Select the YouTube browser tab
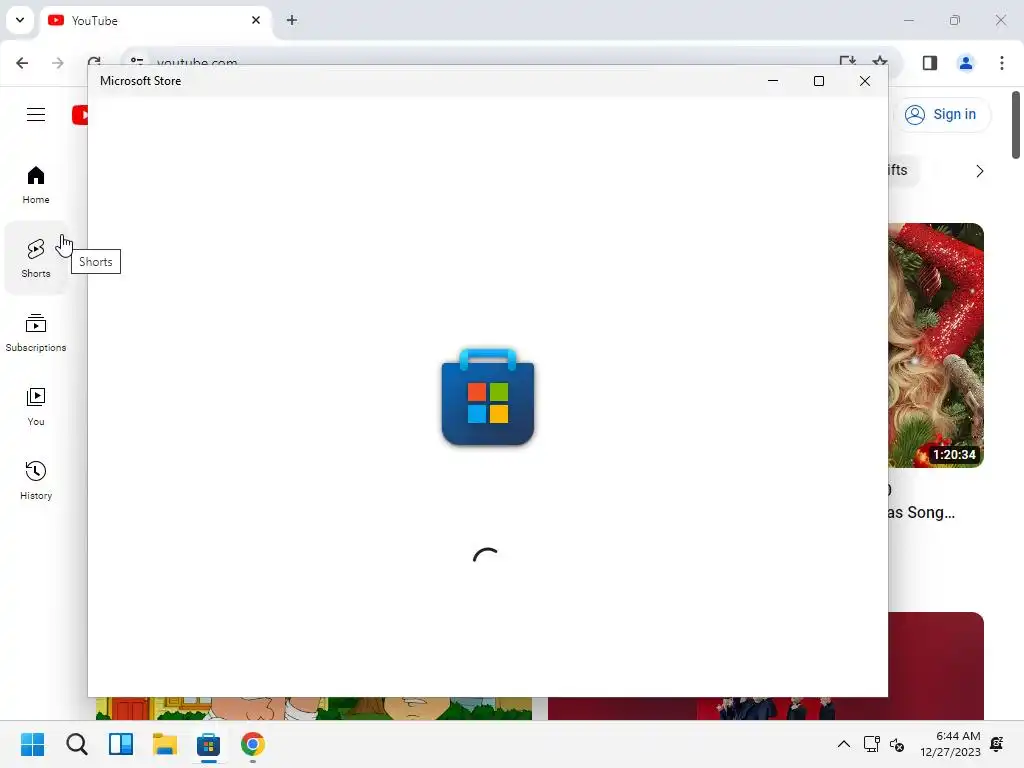 click(x=157, y=20)
